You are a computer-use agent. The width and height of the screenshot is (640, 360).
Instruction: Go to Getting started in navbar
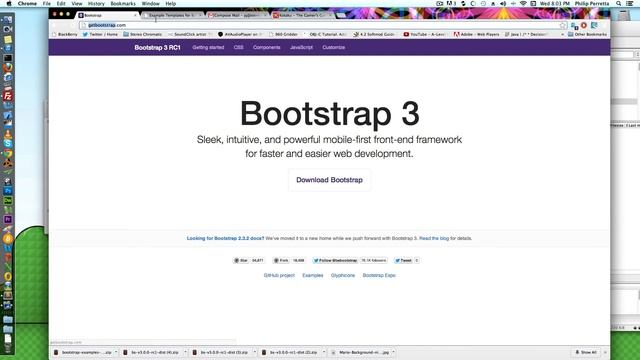coord(208,47)
